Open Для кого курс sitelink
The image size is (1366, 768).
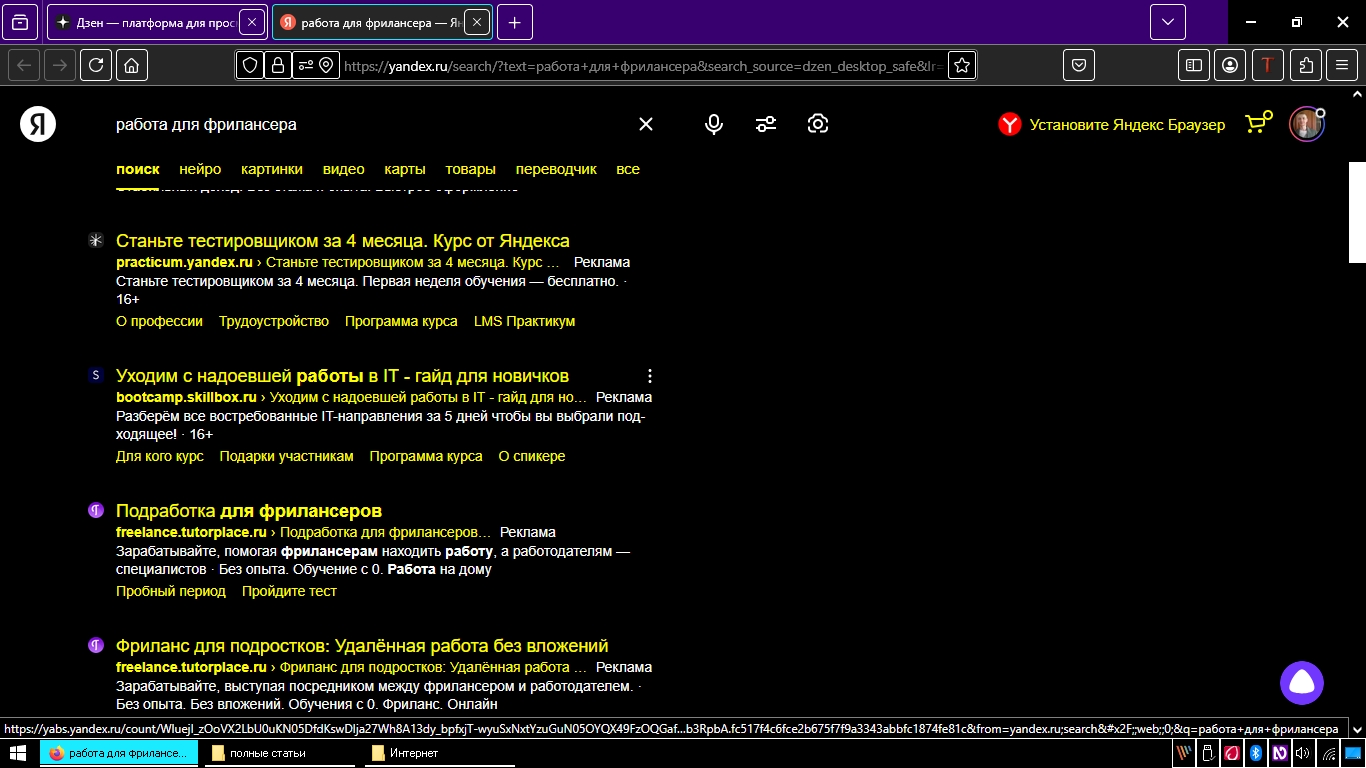(160, 456)
